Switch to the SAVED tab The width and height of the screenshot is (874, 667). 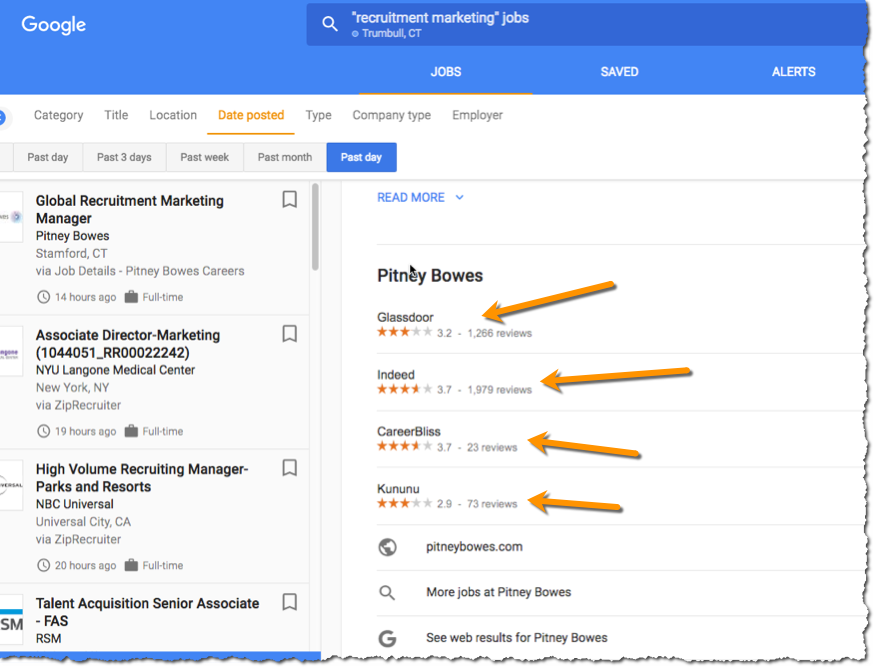619,72
